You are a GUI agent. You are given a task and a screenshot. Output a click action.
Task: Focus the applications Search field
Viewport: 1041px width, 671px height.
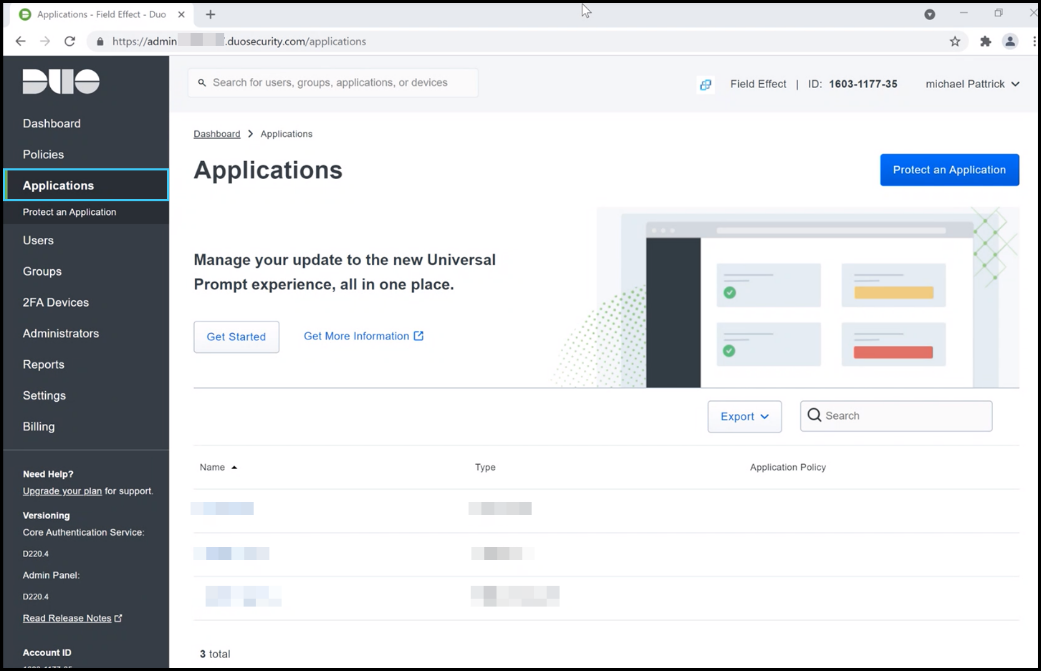pos(896,416)
